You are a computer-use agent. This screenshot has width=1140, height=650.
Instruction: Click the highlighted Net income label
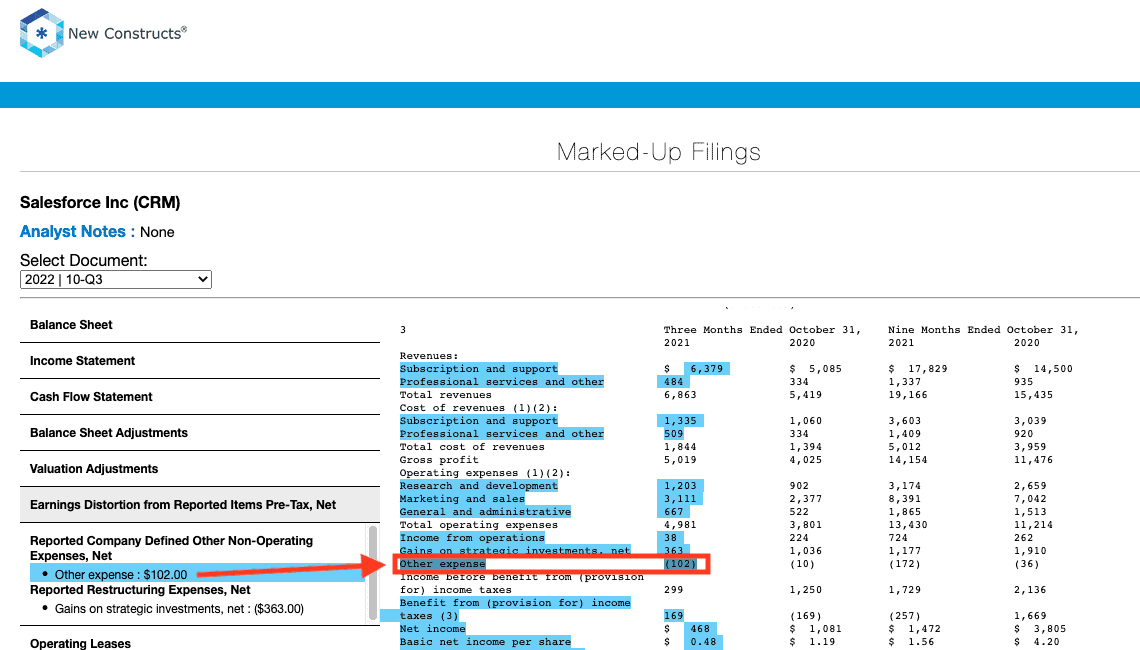[432, 629]
